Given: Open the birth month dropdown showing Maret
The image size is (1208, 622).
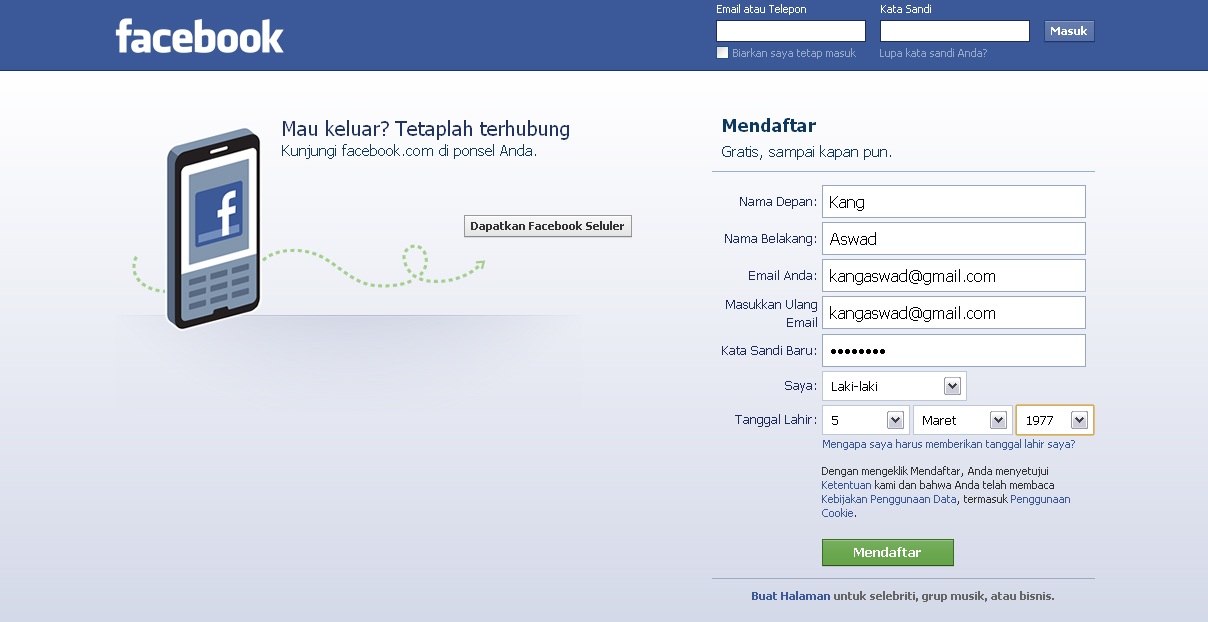Looking at the screenshot, I should 962,420.
